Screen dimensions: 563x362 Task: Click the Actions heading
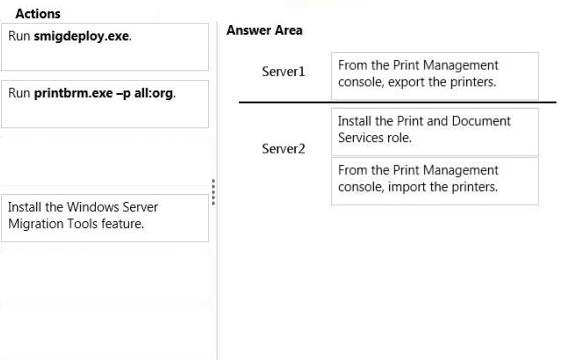tap(38, 14)
